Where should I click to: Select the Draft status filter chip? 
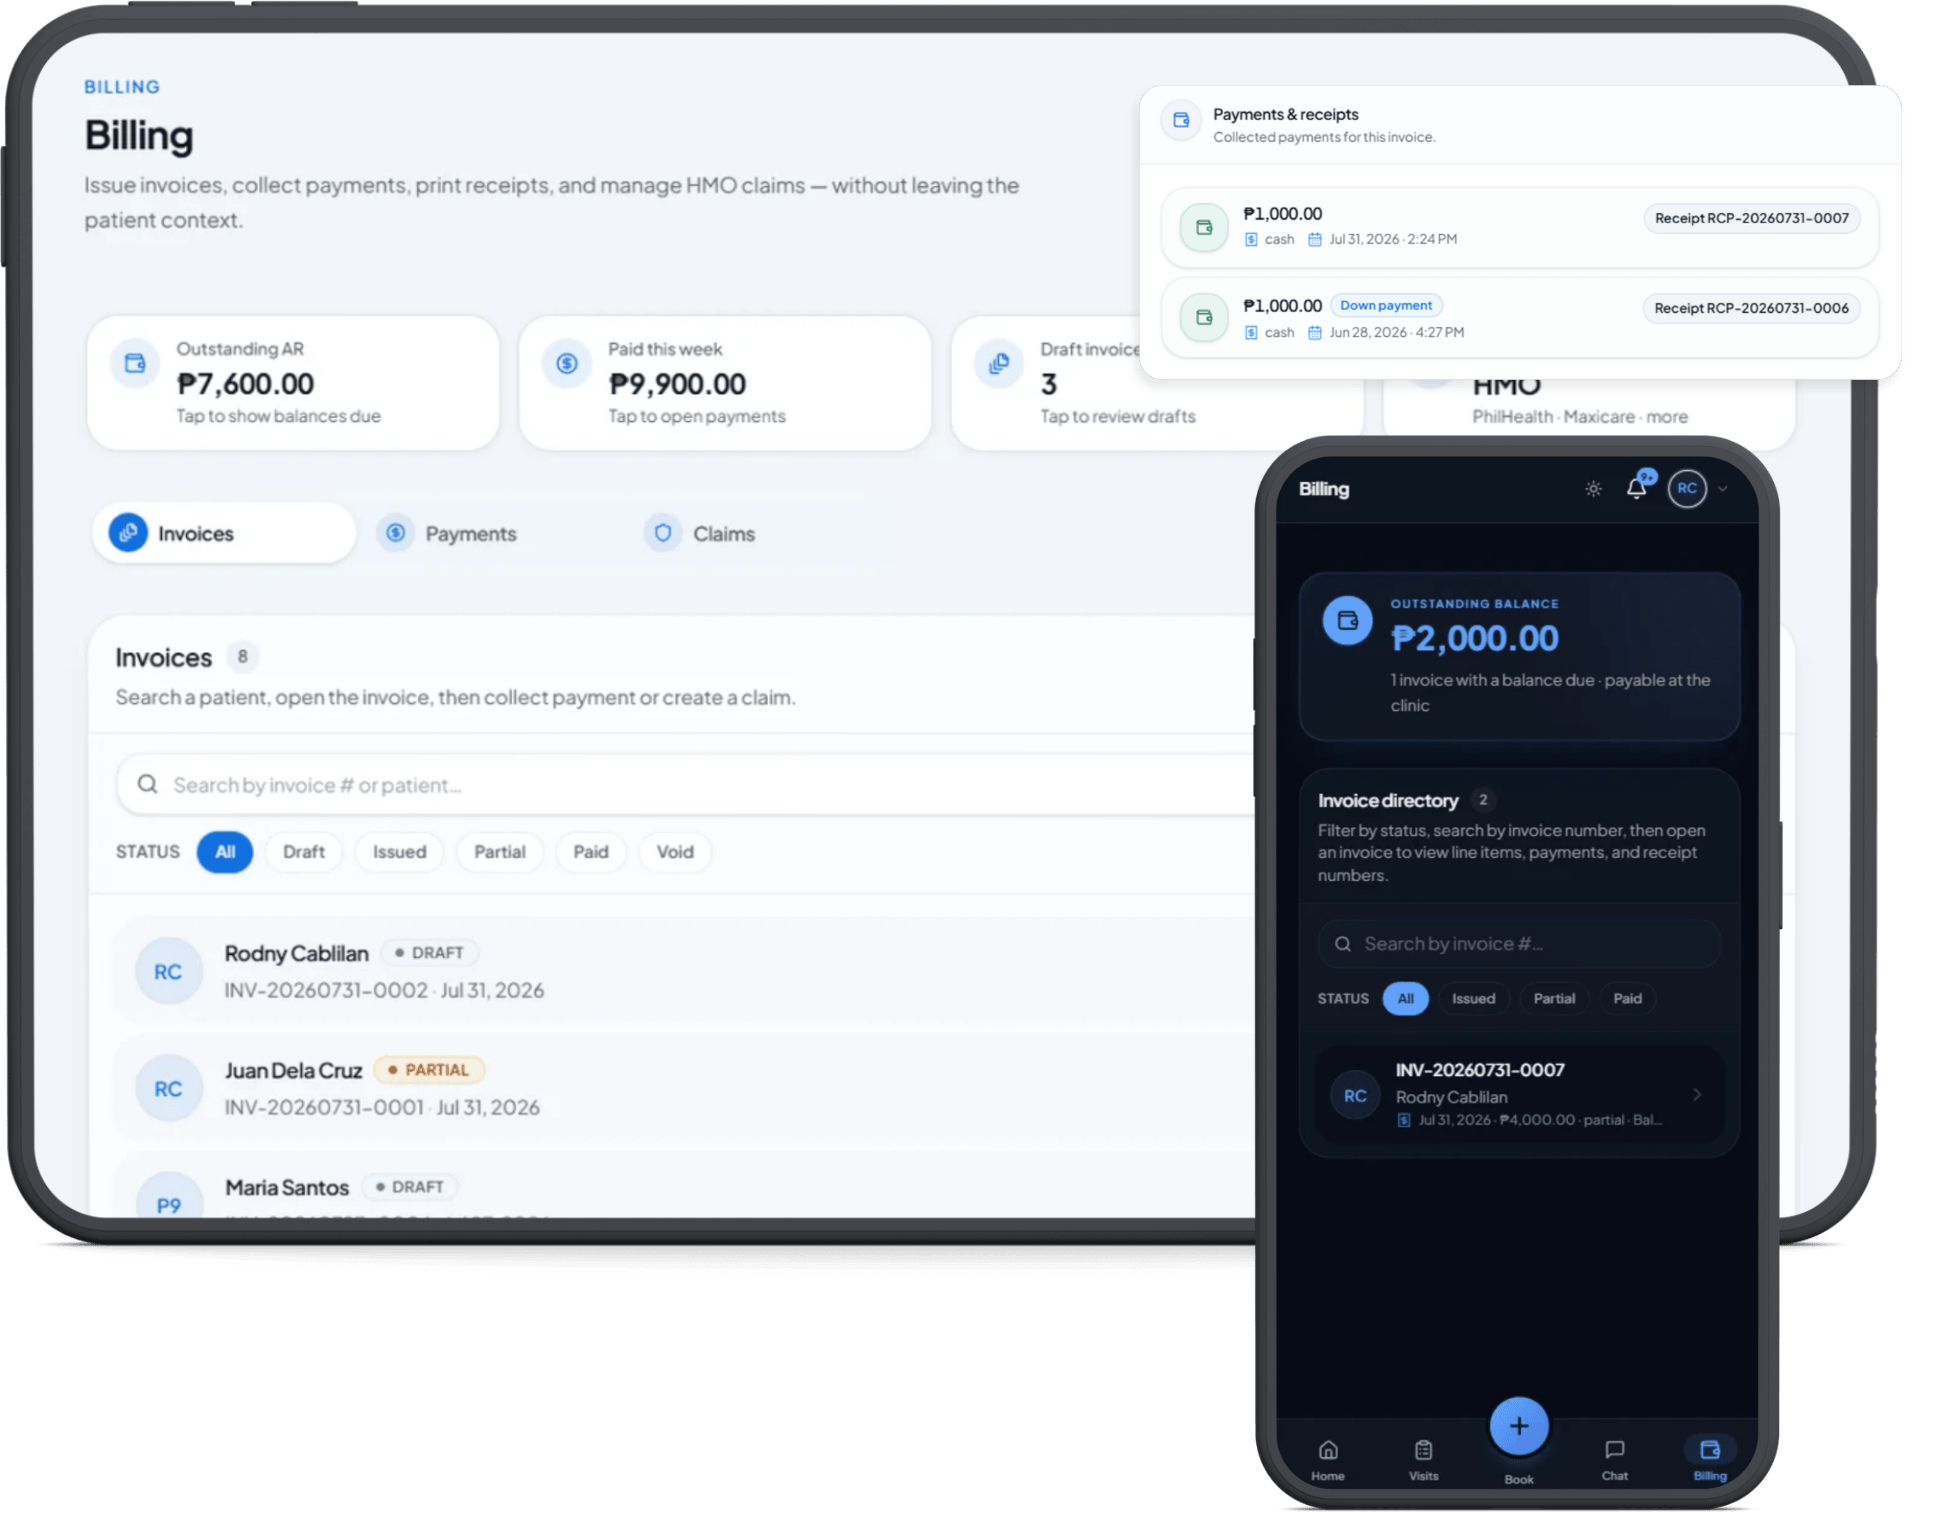coord(304,852)
